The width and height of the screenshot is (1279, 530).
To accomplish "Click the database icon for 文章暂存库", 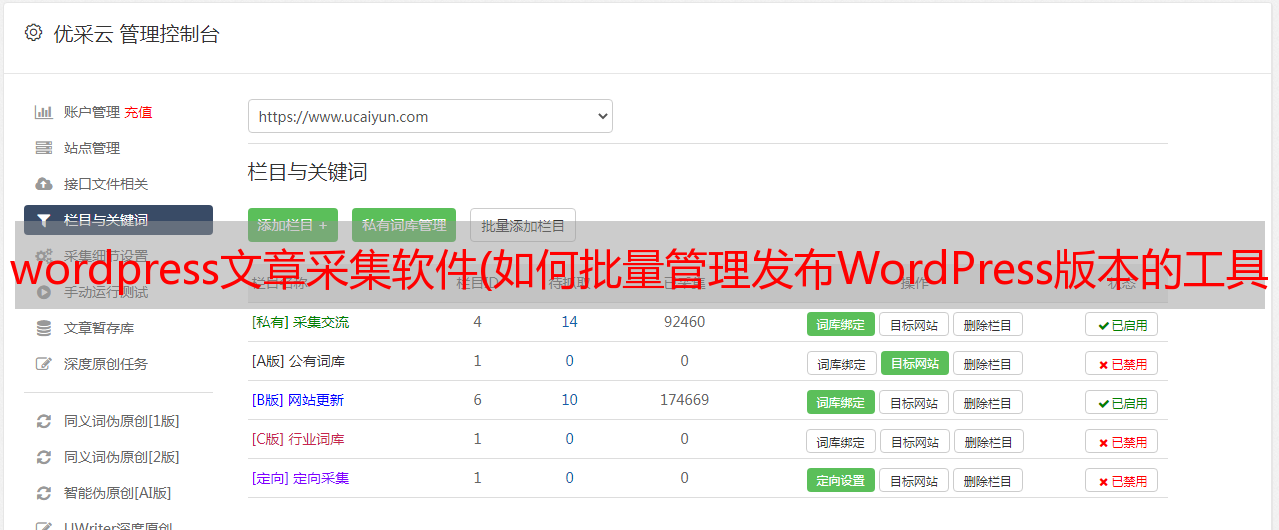I will click(43, 328).
